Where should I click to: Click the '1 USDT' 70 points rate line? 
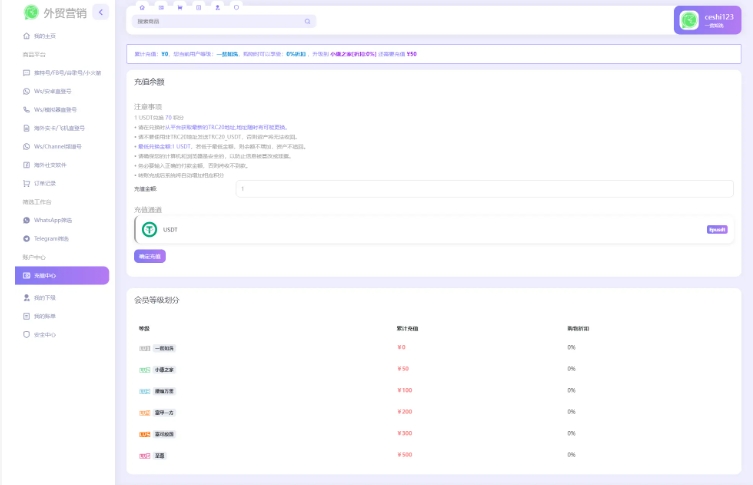point(159,118)
